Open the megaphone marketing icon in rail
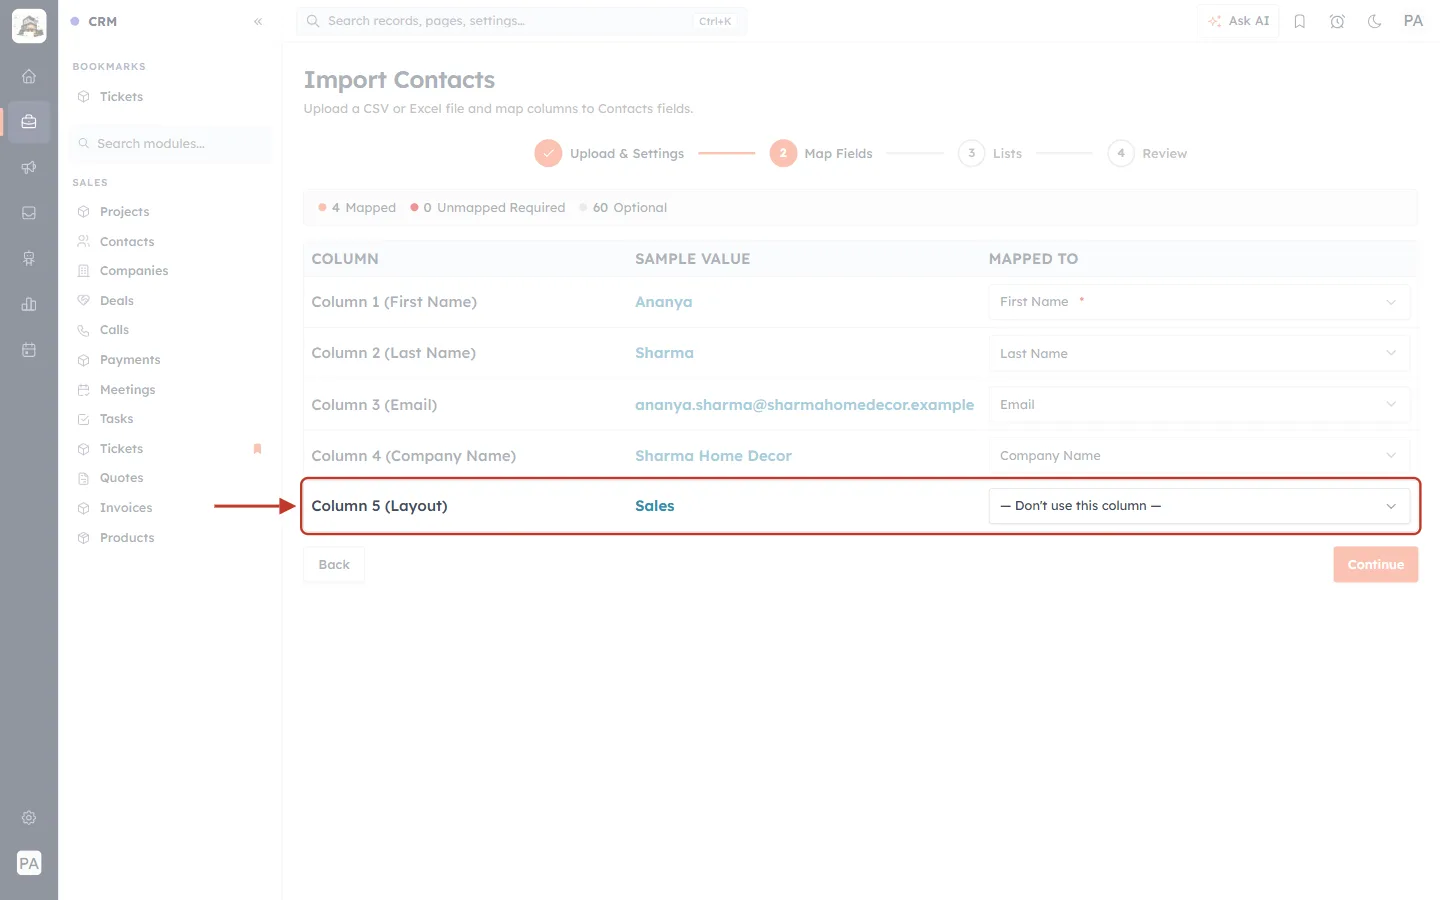The image size is (1440, 900). (29, 167)
